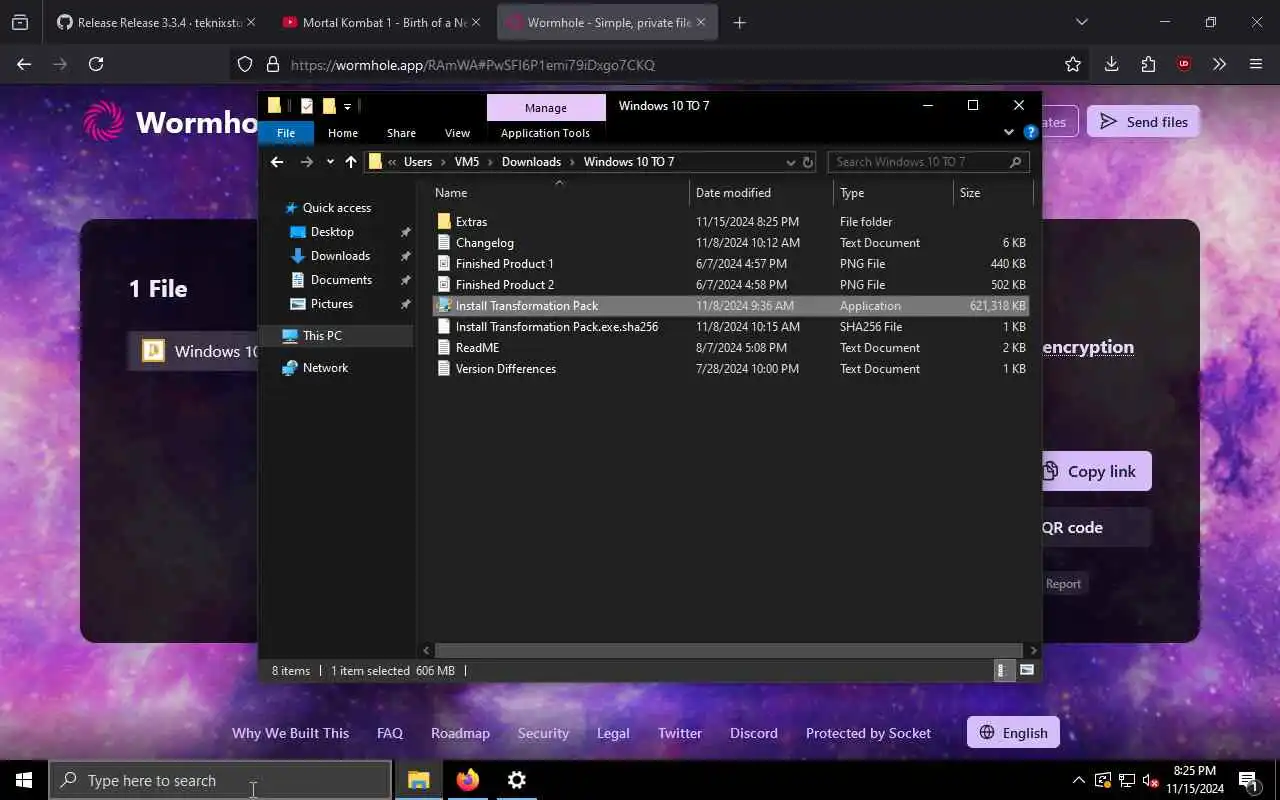This screenshot has height=800, width=1280.
Task: Open a new Firefox tab
Action: point(739,22)
